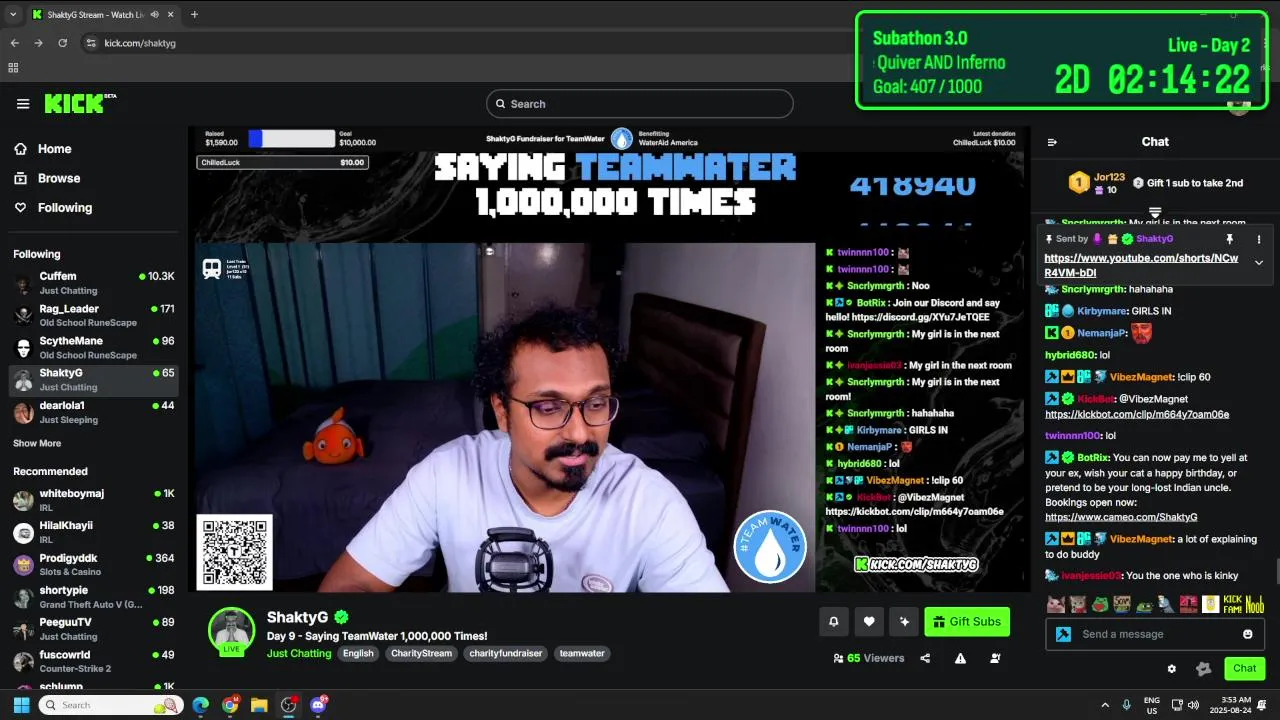Image resolution: width=1280 pixels, height=720 pixels.
Task: Click the hammer badge icon in message box
Action: (1064, 634)
